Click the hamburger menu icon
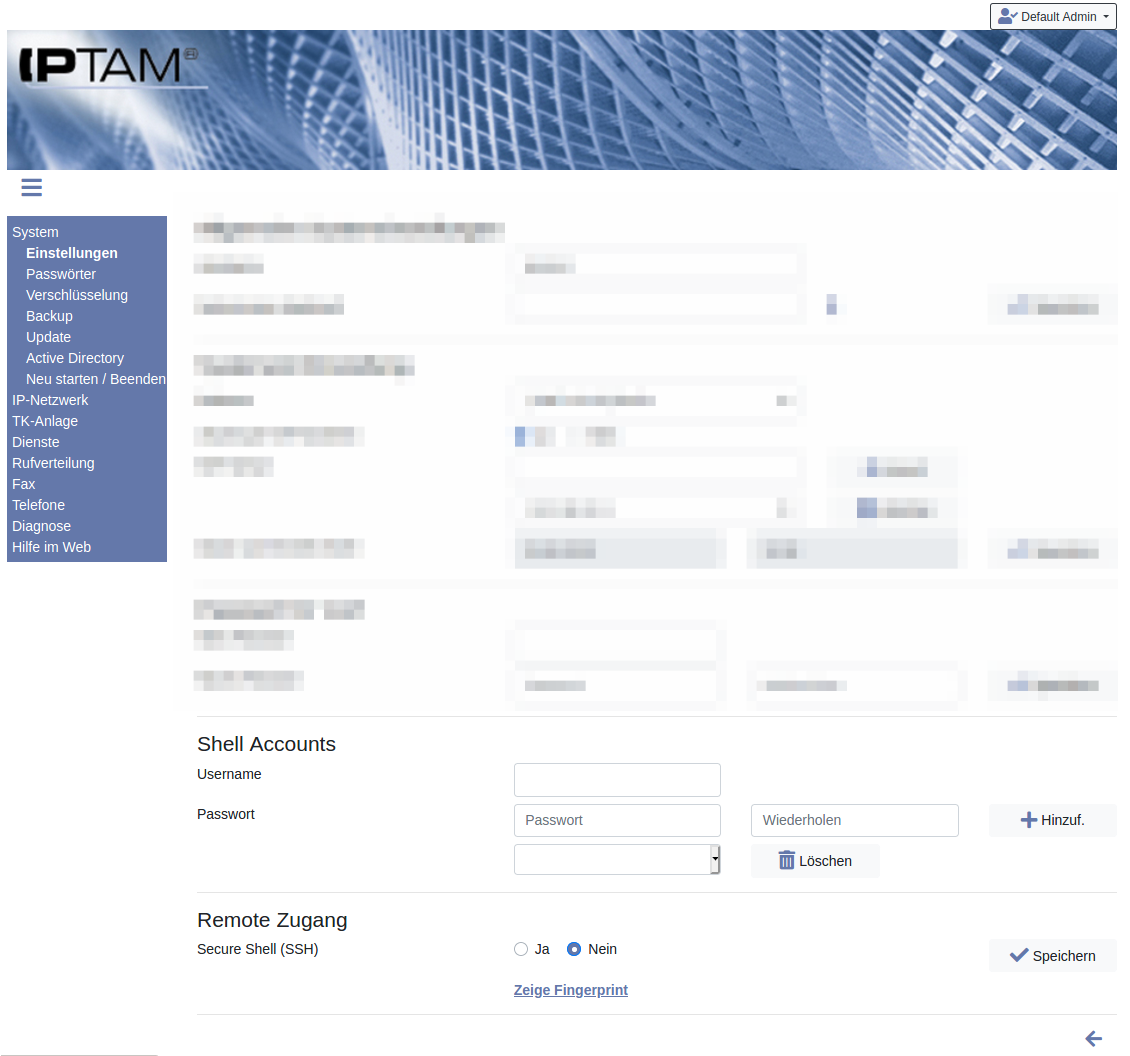Screen dimensions: 1130x1056 coord(31,187)
